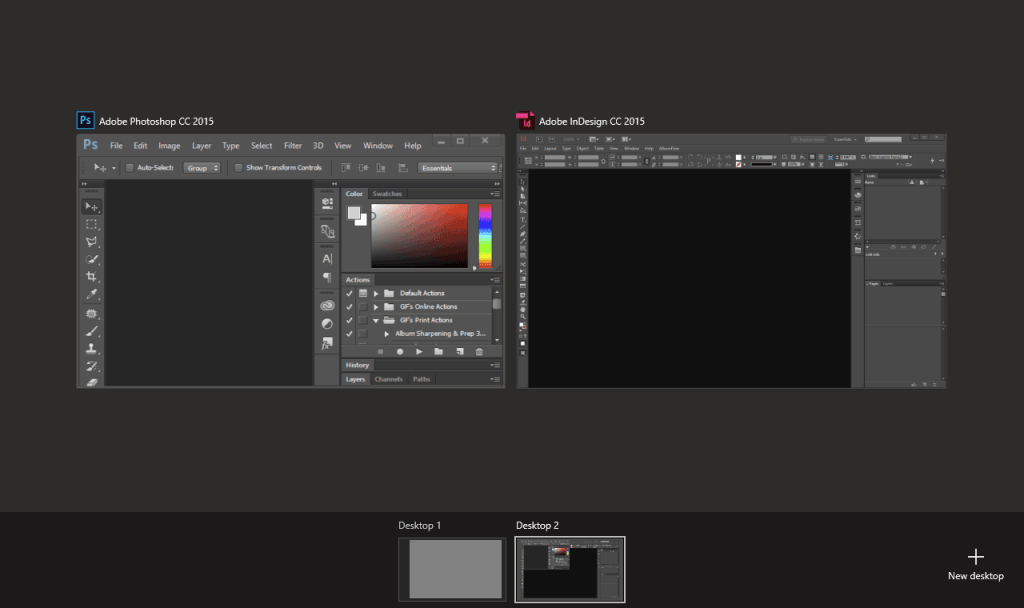
Task: Switch to the Desktop 1 thumbnail
Action: pyautogui.click(x=452, y=569)
